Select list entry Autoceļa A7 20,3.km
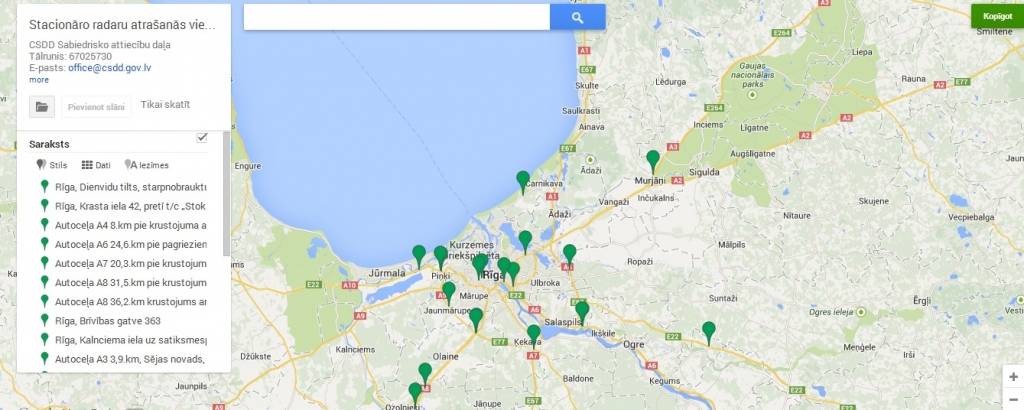The image size is (1024, 410). click(x=123, y=264)
